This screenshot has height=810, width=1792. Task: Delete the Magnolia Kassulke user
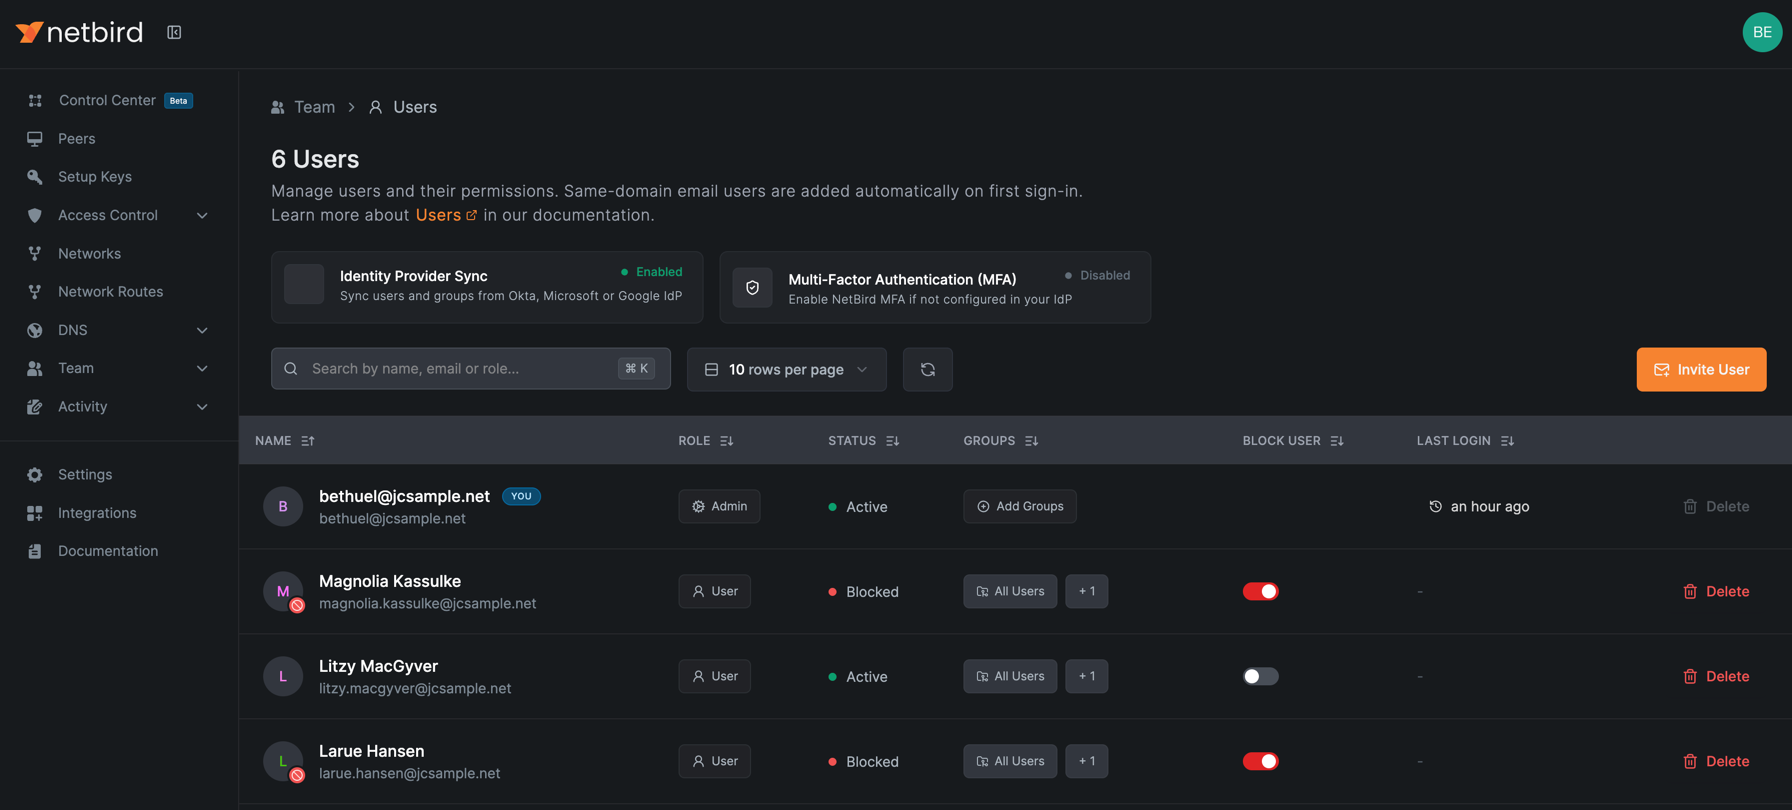coord(1716,591)
